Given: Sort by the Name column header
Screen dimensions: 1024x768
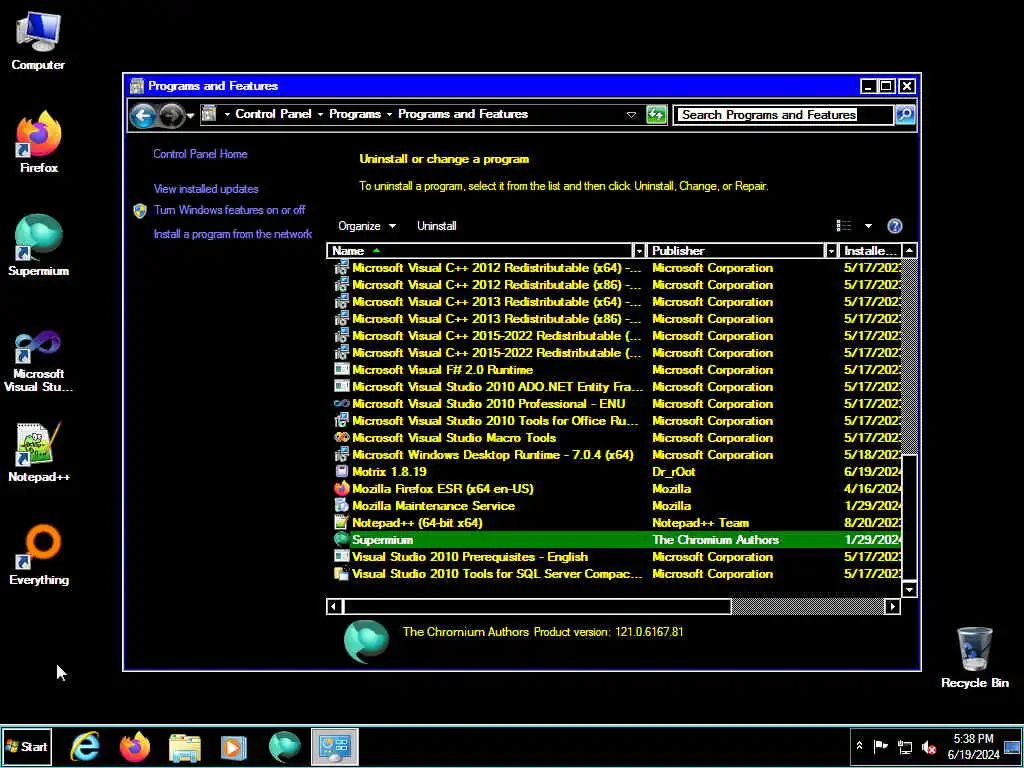Looking at the screenshot, I should pyautogui.click(x=479, y=251).
